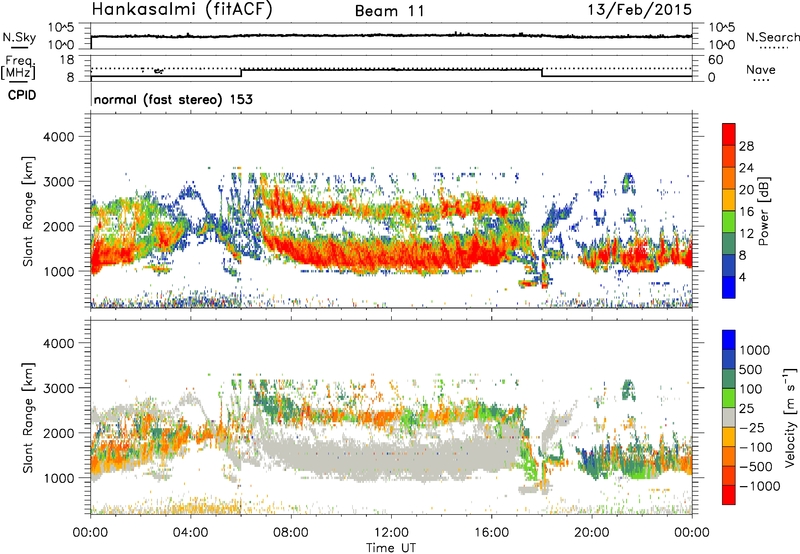Screen dimensions: 800x554
Task: Select the 500 label on the velocity colorbar
Action: [x=752, y=370]
